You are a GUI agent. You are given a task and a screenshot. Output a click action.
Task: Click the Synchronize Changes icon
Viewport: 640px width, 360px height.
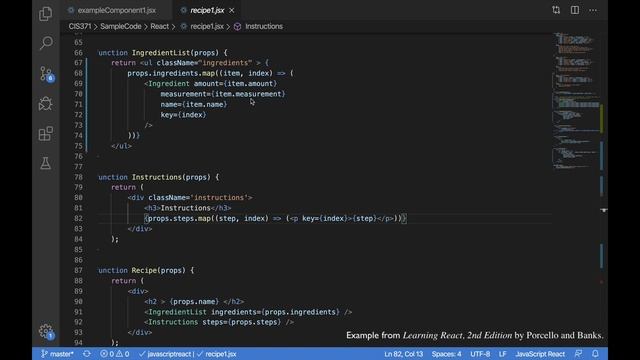(87, 354)
